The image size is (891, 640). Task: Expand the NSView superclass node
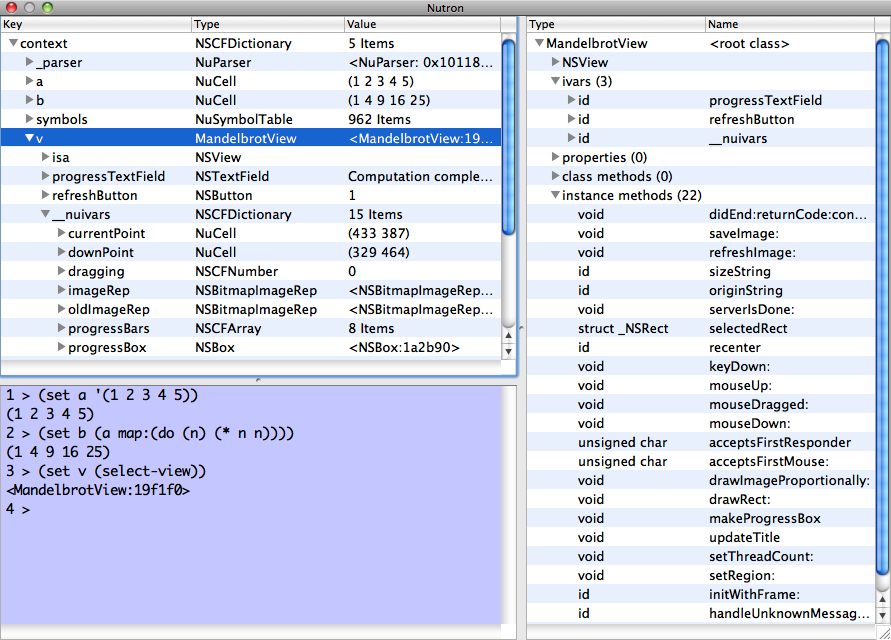[x=556, y=63]
